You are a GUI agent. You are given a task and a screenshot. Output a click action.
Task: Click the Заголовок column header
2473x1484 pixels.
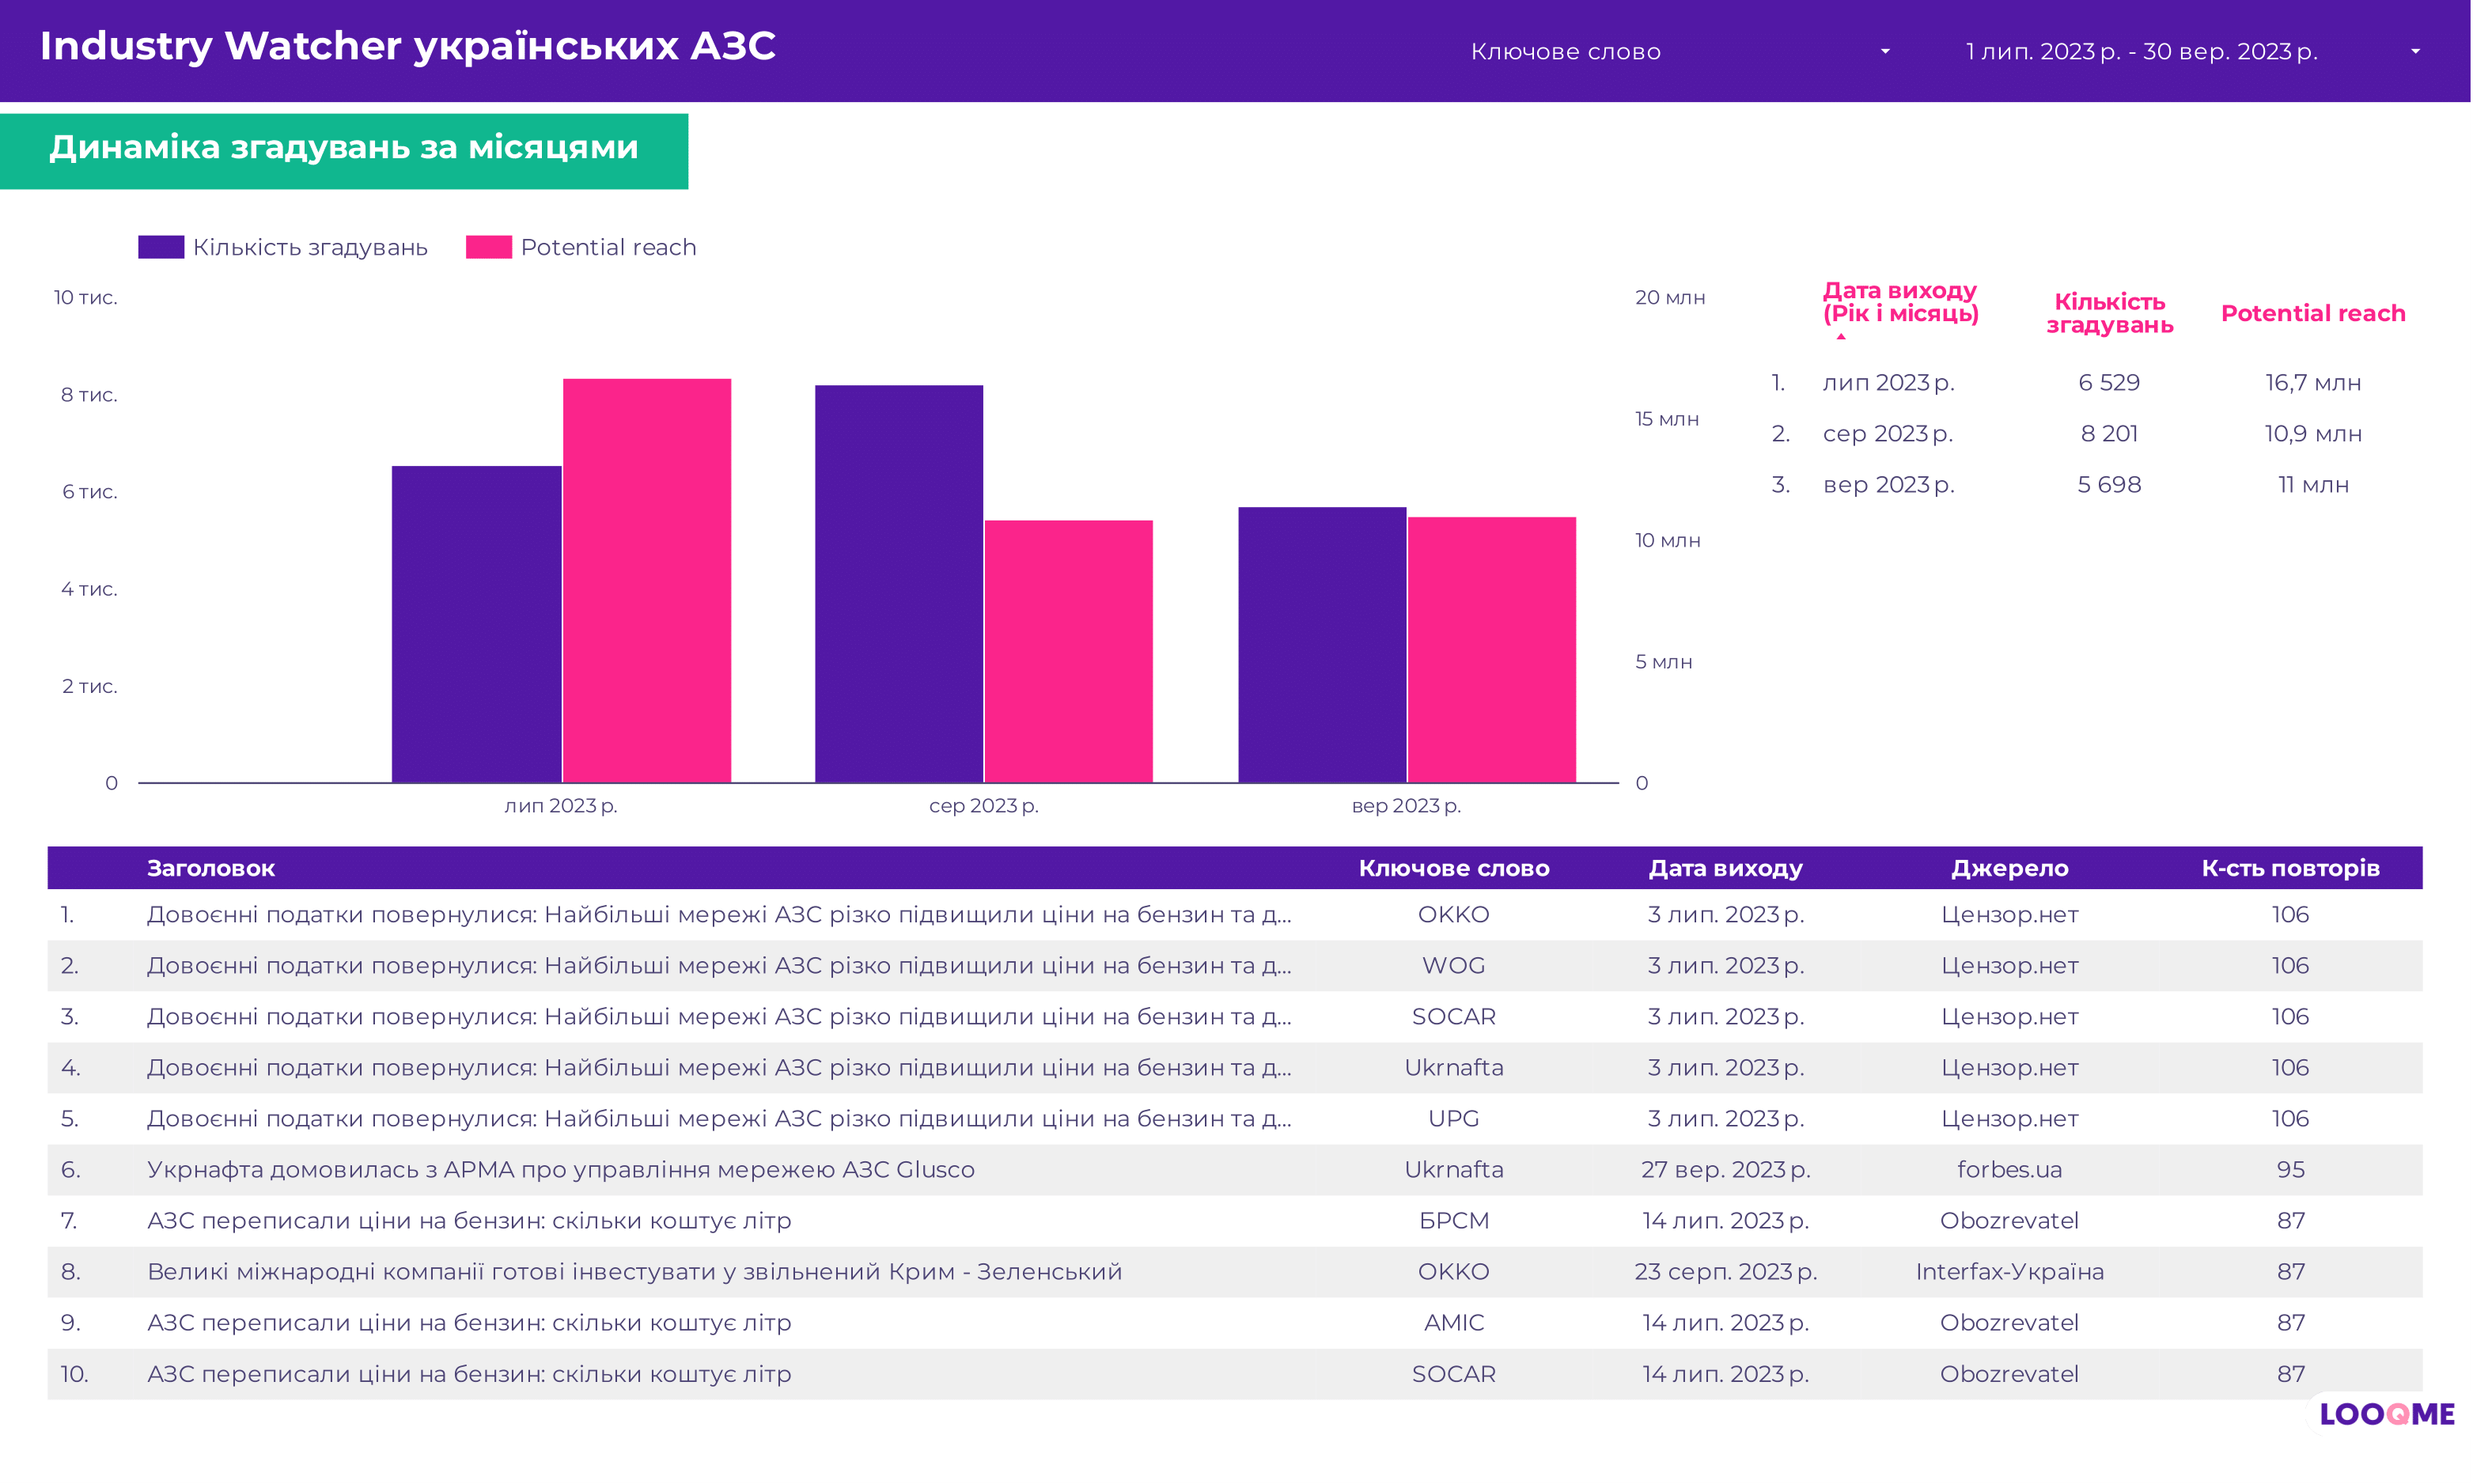click(211, 868)
